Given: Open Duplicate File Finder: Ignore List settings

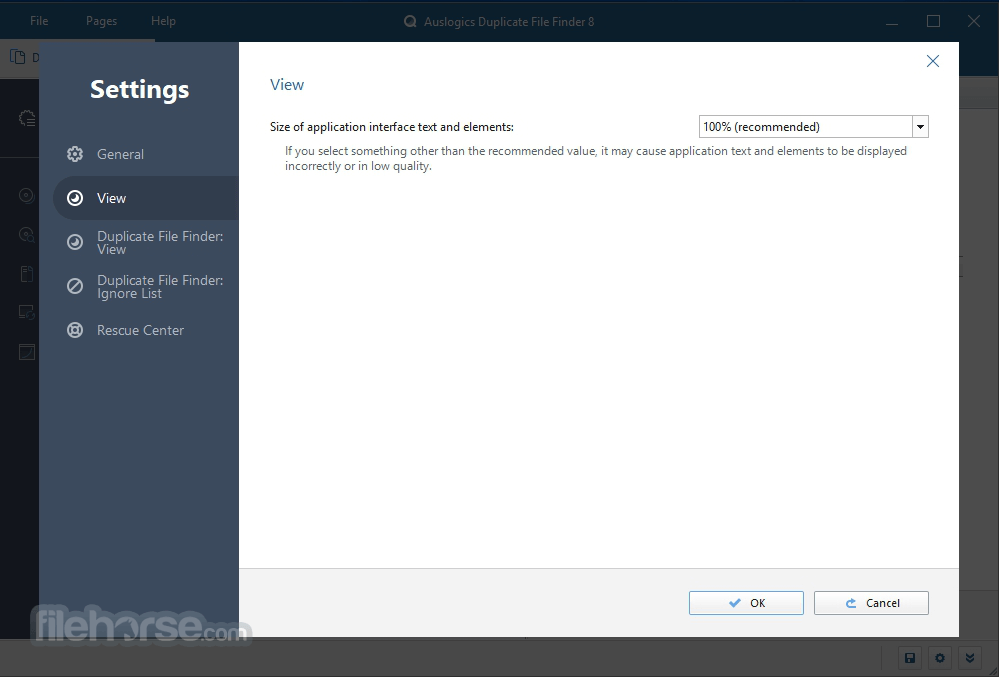Looking at the screenshot, I should click(145, 287).
